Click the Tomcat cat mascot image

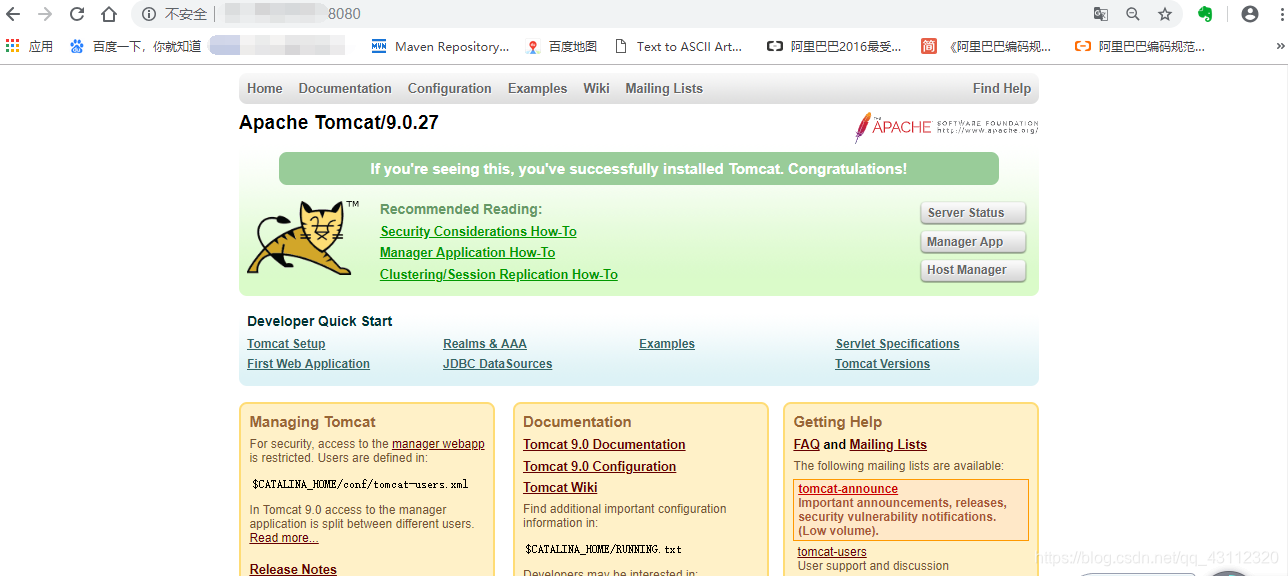coord(303,238)
